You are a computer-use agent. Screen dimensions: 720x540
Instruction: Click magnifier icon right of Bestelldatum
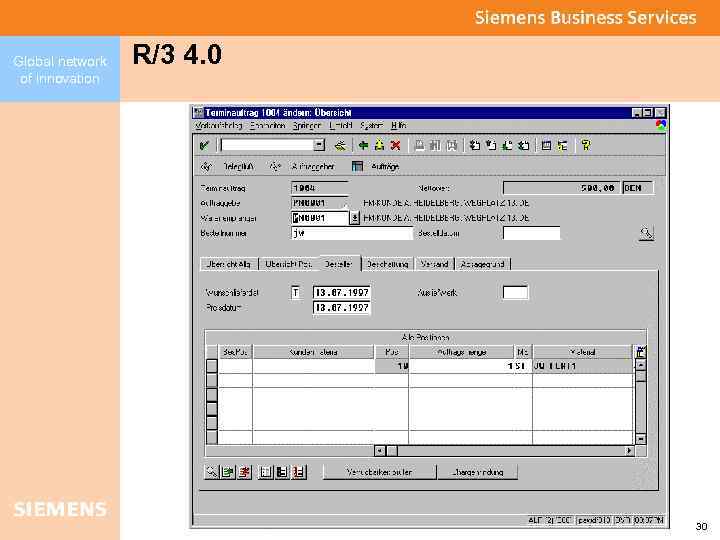coord(647,234)
